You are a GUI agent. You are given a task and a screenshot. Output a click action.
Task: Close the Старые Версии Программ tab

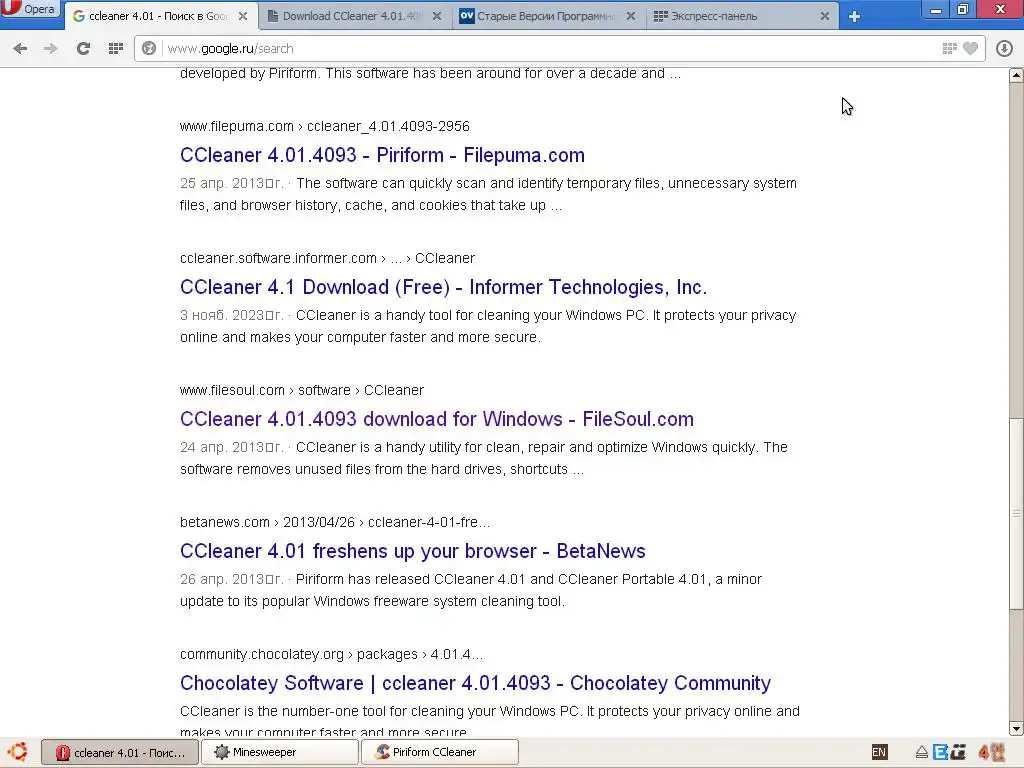pos(631,16)
